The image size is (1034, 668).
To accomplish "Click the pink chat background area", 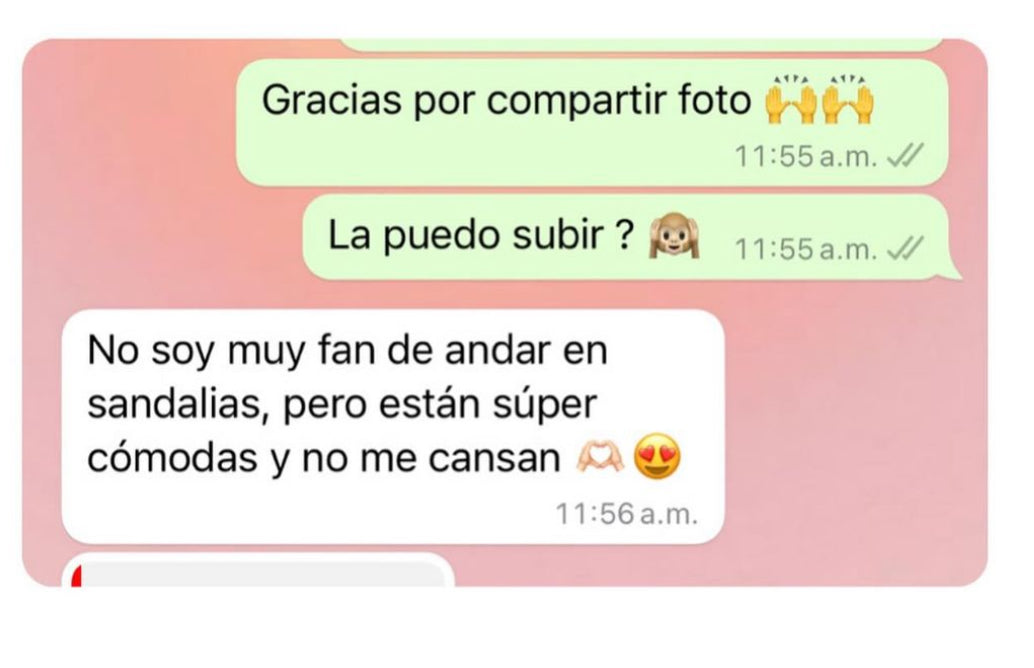I will (857, 429).
